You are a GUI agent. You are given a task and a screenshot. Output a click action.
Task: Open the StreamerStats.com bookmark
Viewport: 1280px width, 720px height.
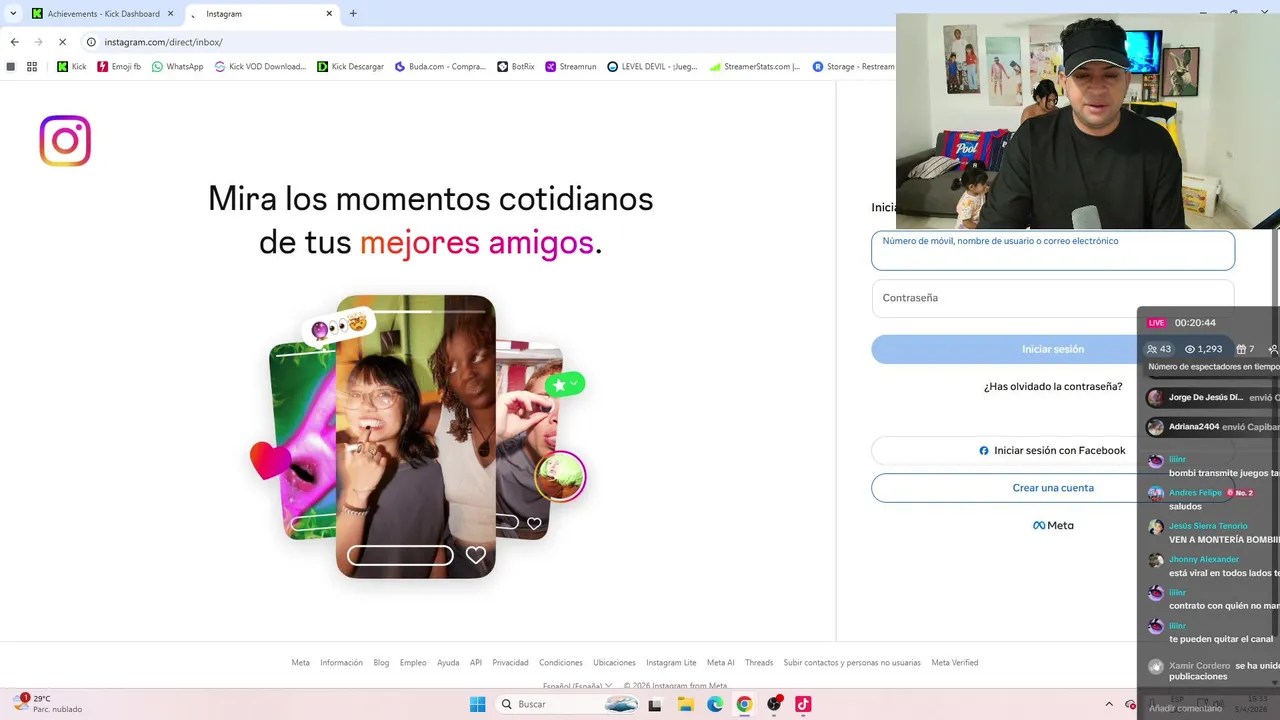tap(755, 67)
